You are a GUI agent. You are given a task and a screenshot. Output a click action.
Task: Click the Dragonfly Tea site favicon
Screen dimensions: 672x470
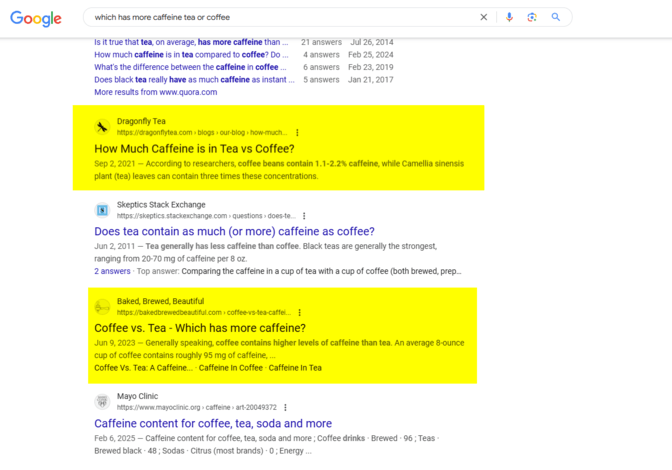(x=102, y=127)
